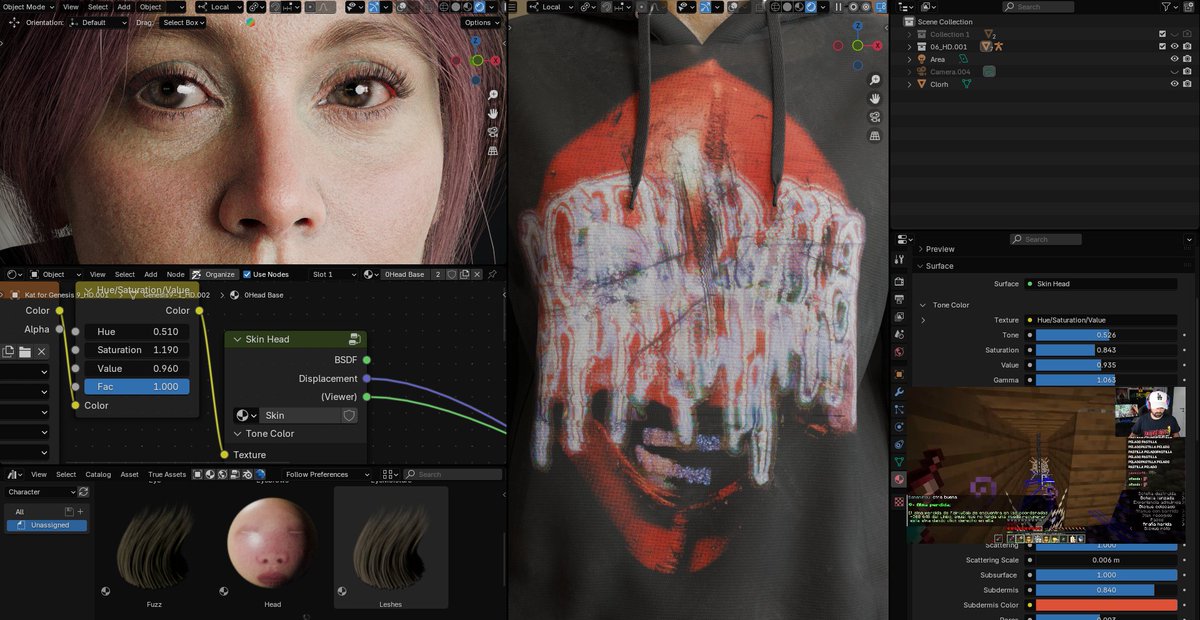The height and width of the screenshot is (620, 1200).
Task: Click the plus icon to add a catalog
Action: click(80, 511)
